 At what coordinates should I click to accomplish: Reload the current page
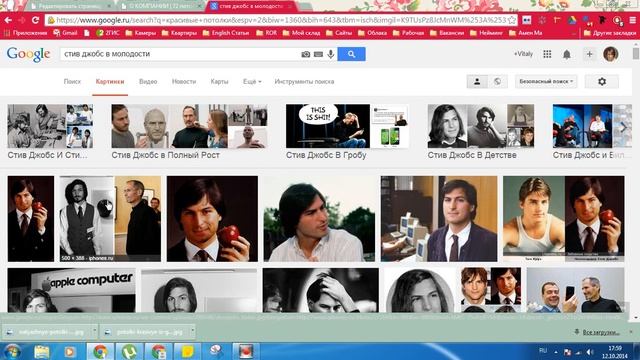(36, 20)
